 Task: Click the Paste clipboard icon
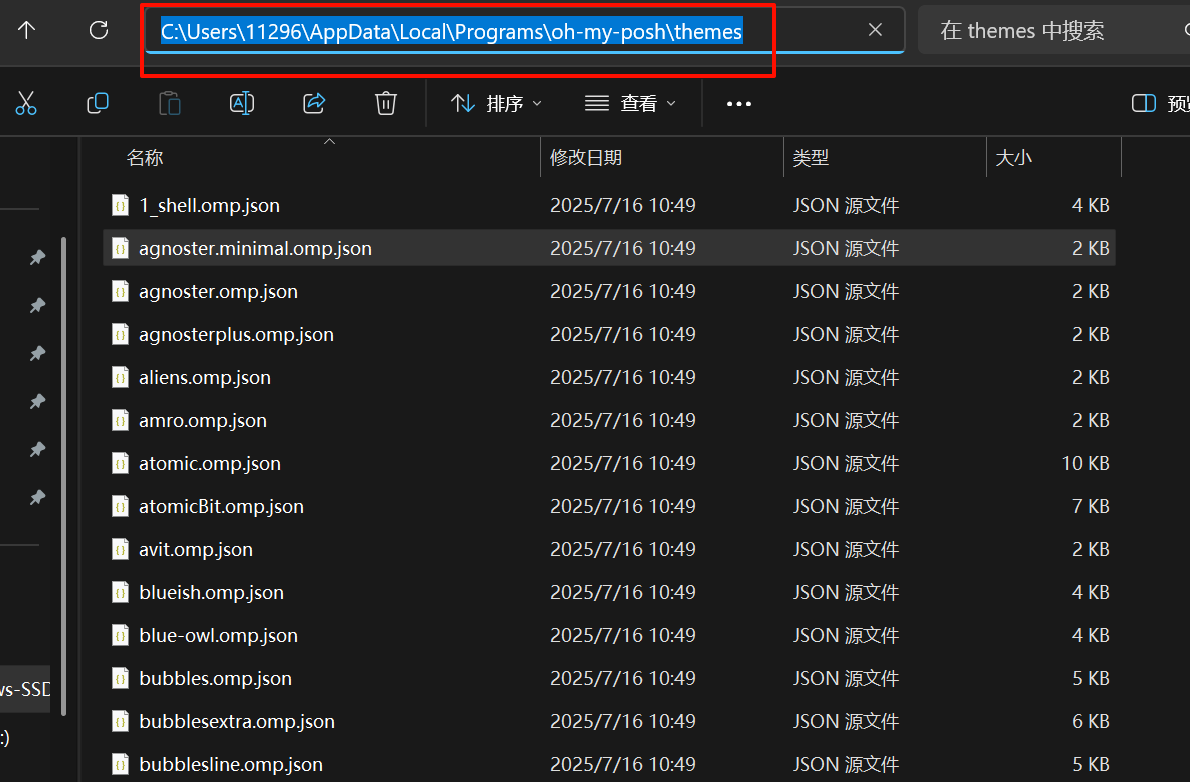(169, 103)
